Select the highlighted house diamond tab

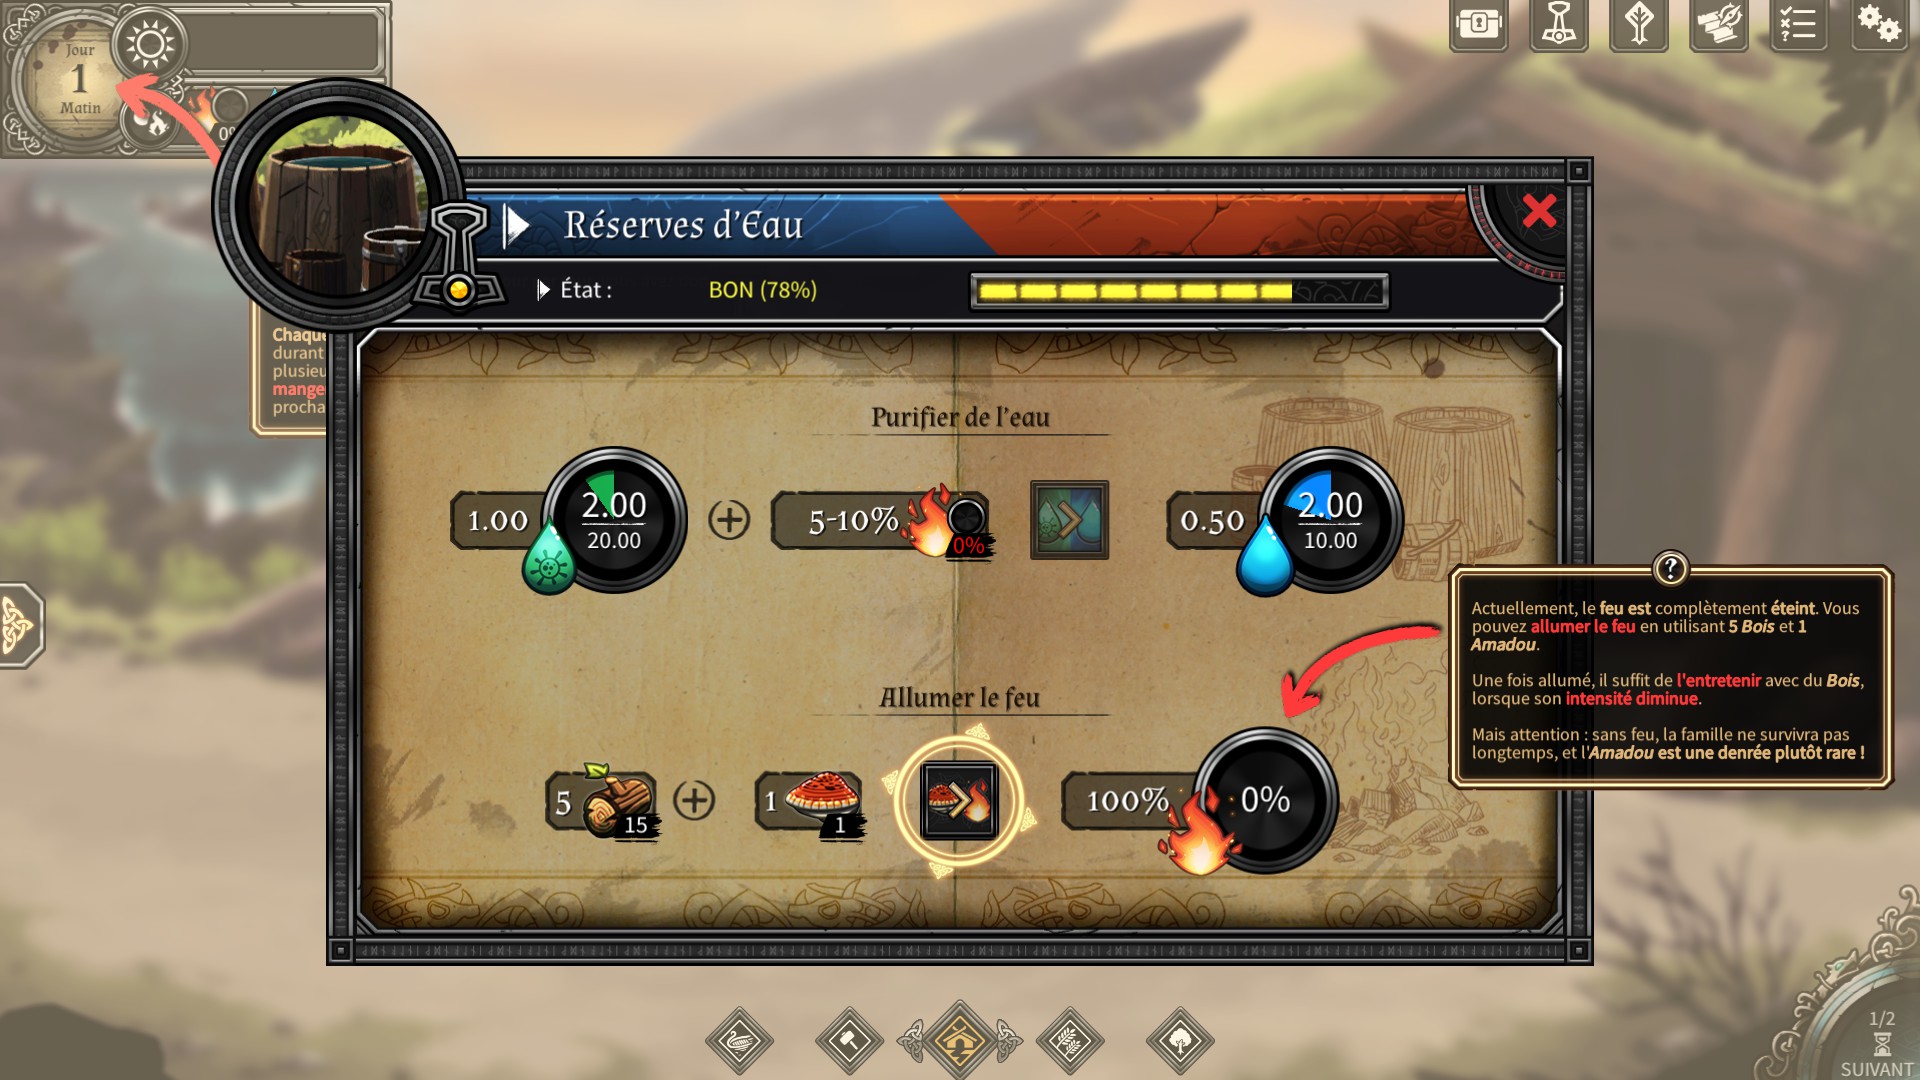pyautogui.click(x=959, y=1040)
